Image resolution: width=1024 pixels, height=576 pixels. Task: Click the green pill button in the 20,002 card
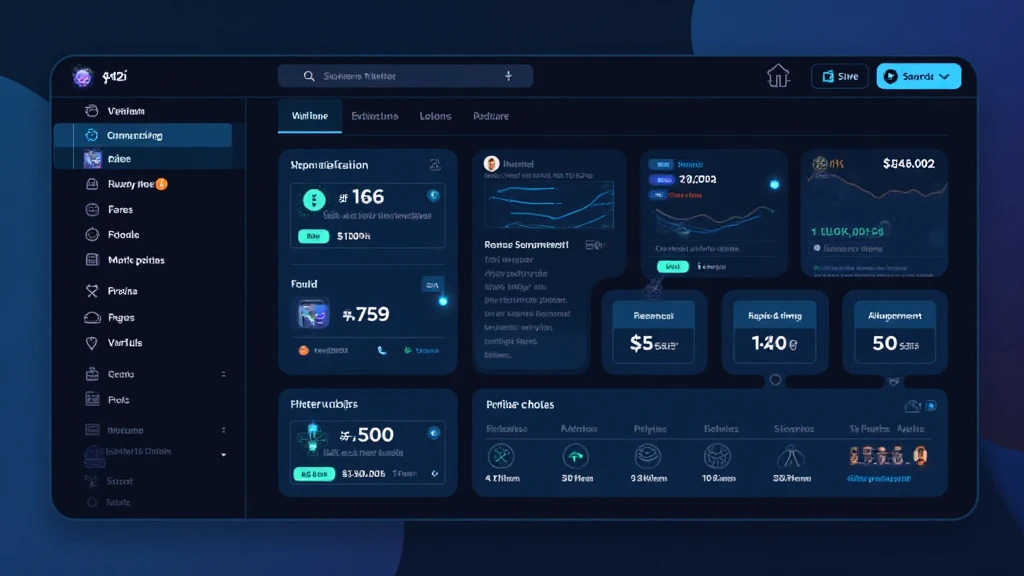pos(673,266)
